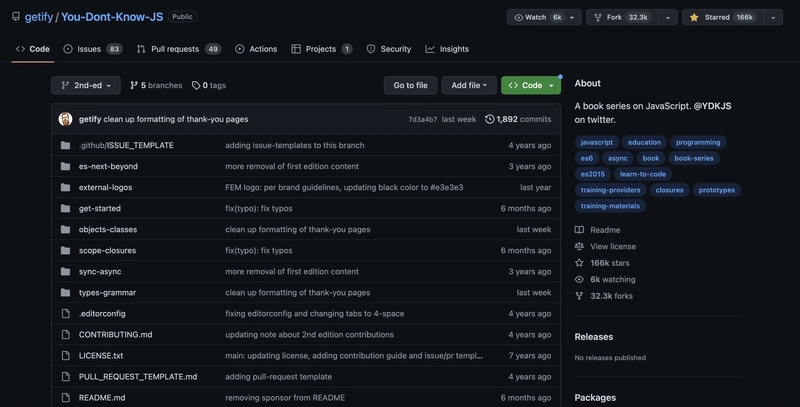Open the 2nd-ed branch selector dropdown
800x407 pixels.
pos(86,85)
